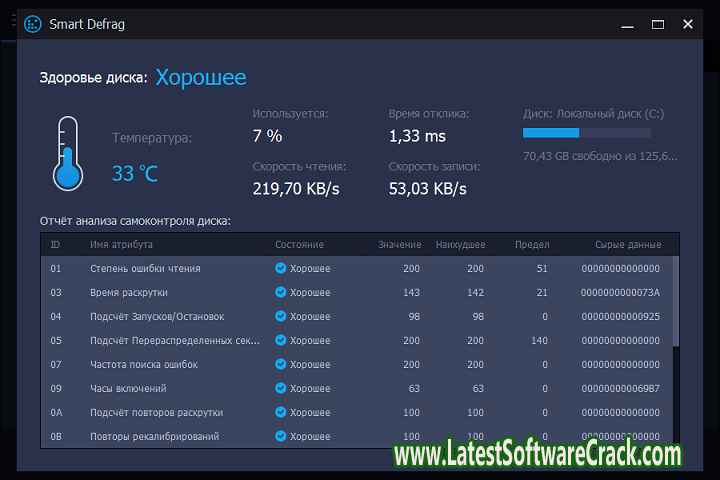Image resolution: width=720 pixels, height=480 pixels.
Task: Click the status checkmark for attribute 01
Action: [x=281, y=268]
